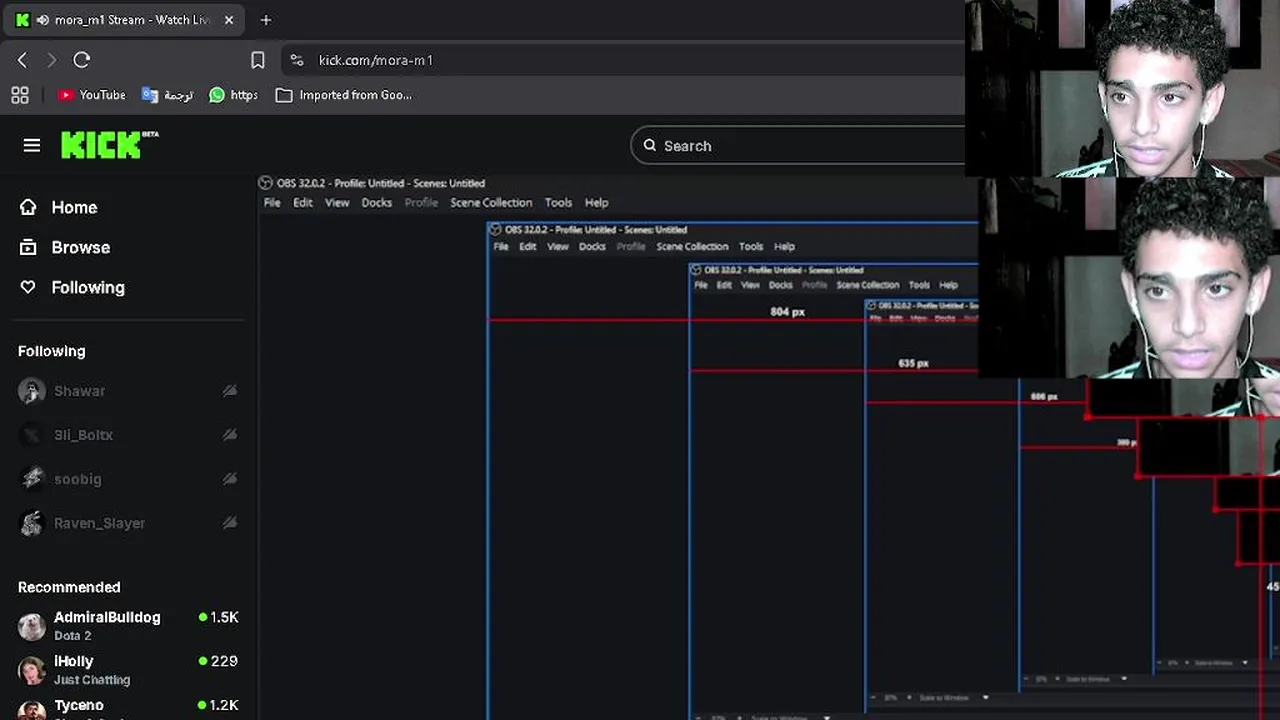Open soobig's avatar icon

(32, 479)
